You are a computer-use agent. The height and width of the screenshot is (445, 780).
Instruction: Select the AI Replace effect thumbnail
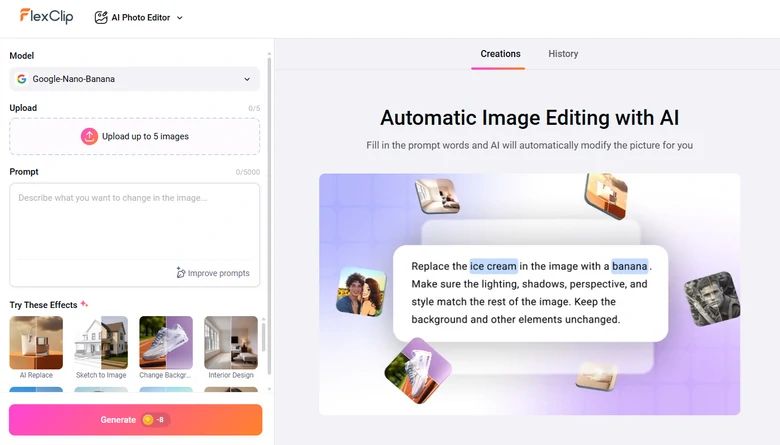pos(36,343)
